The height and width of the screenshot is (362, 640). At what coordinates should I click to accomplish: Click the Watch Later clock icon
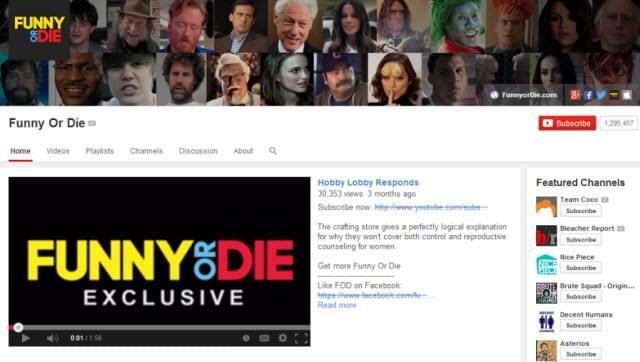click(246, 338)
